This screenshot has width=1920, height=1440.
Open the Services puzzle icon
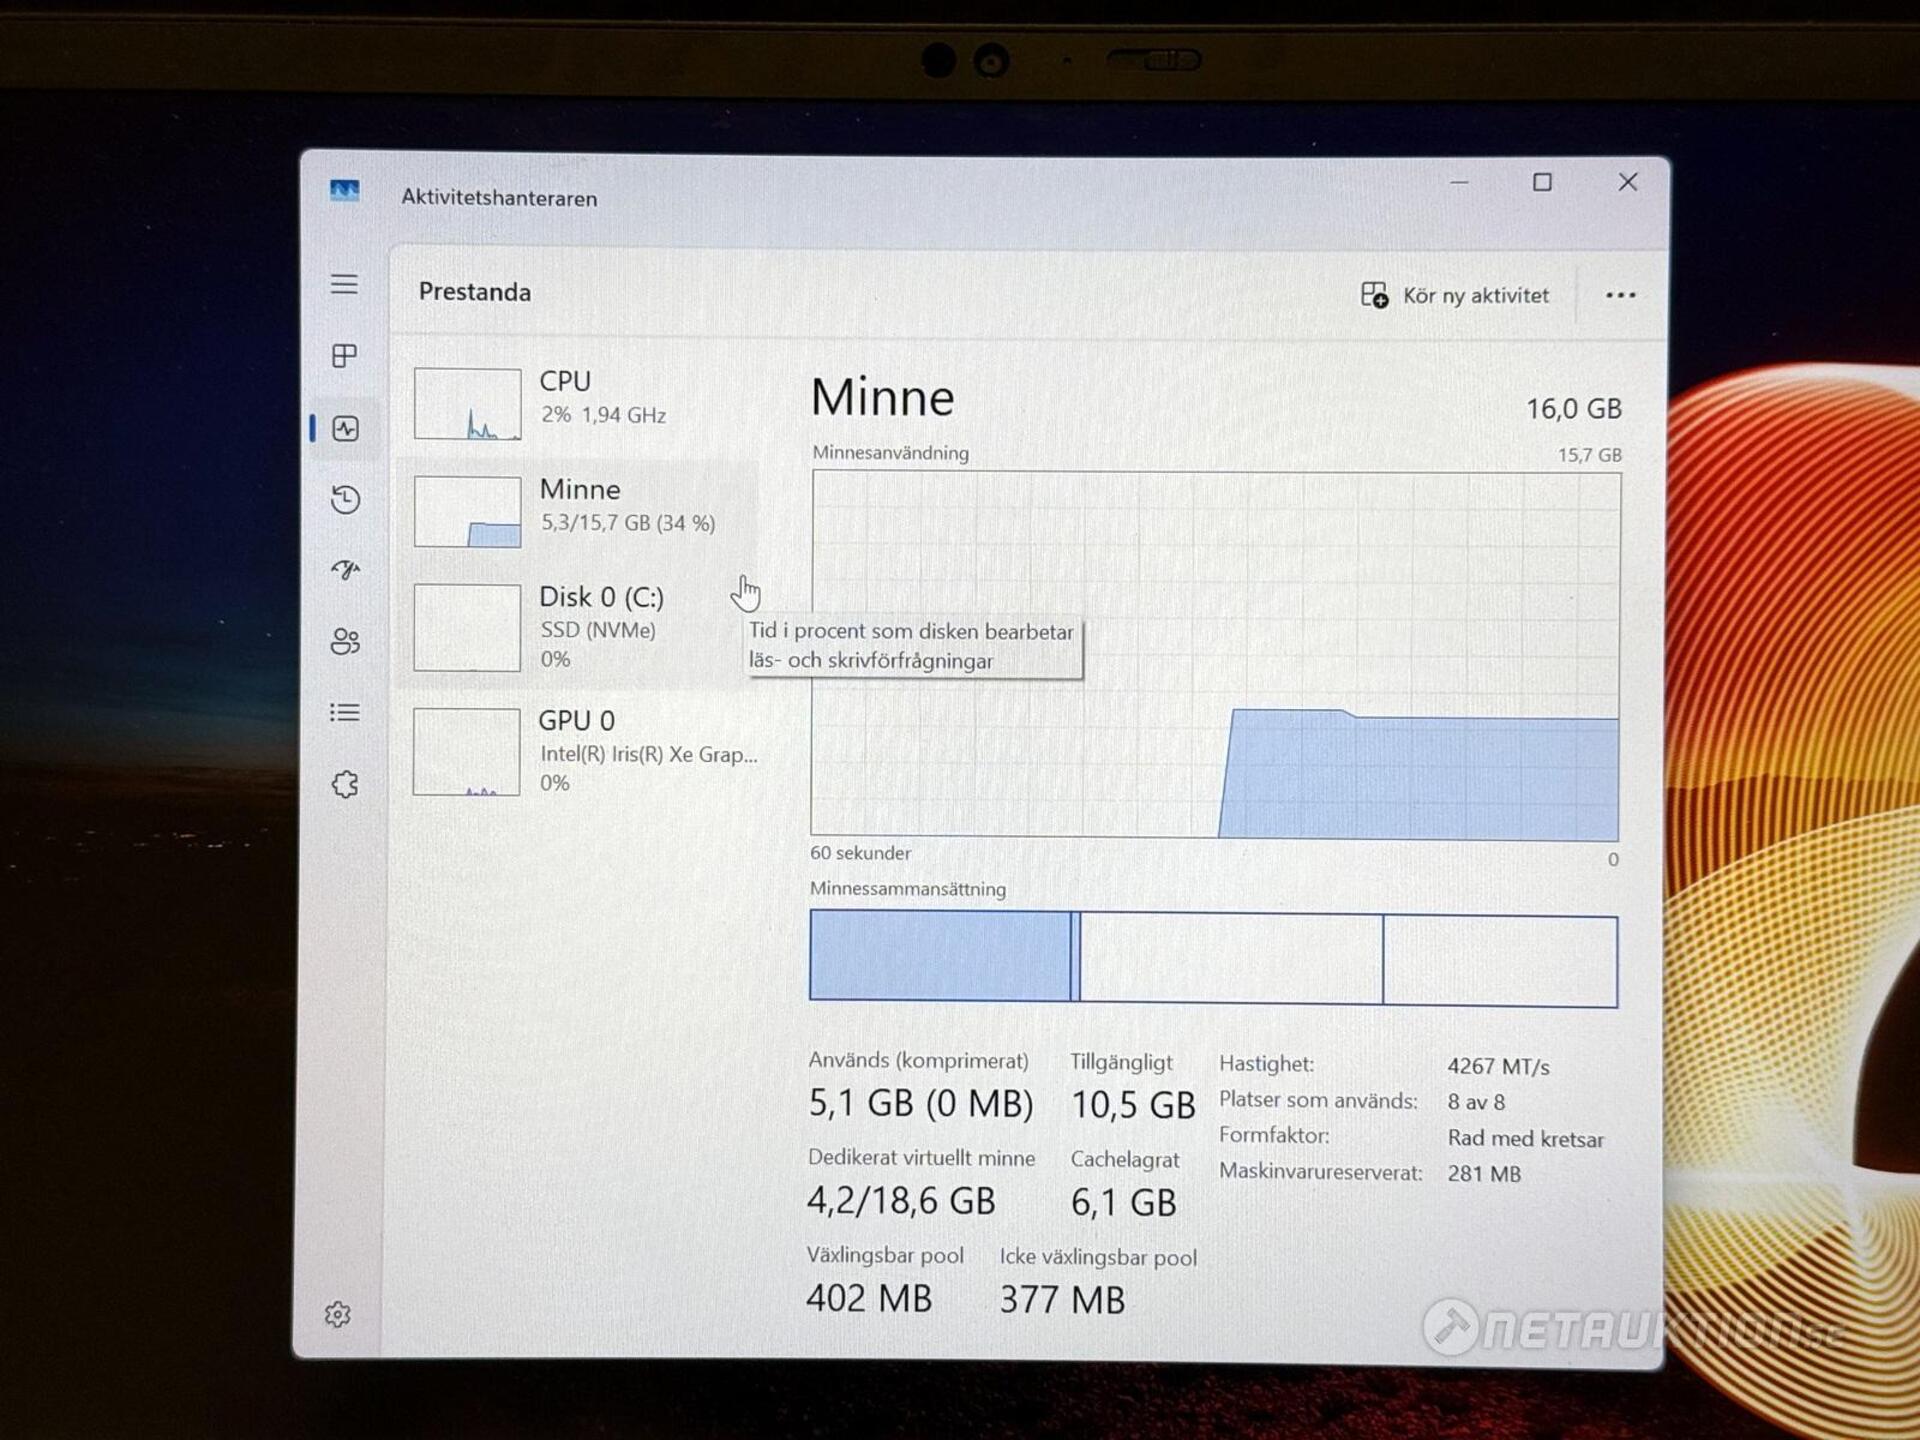[345, 784]
